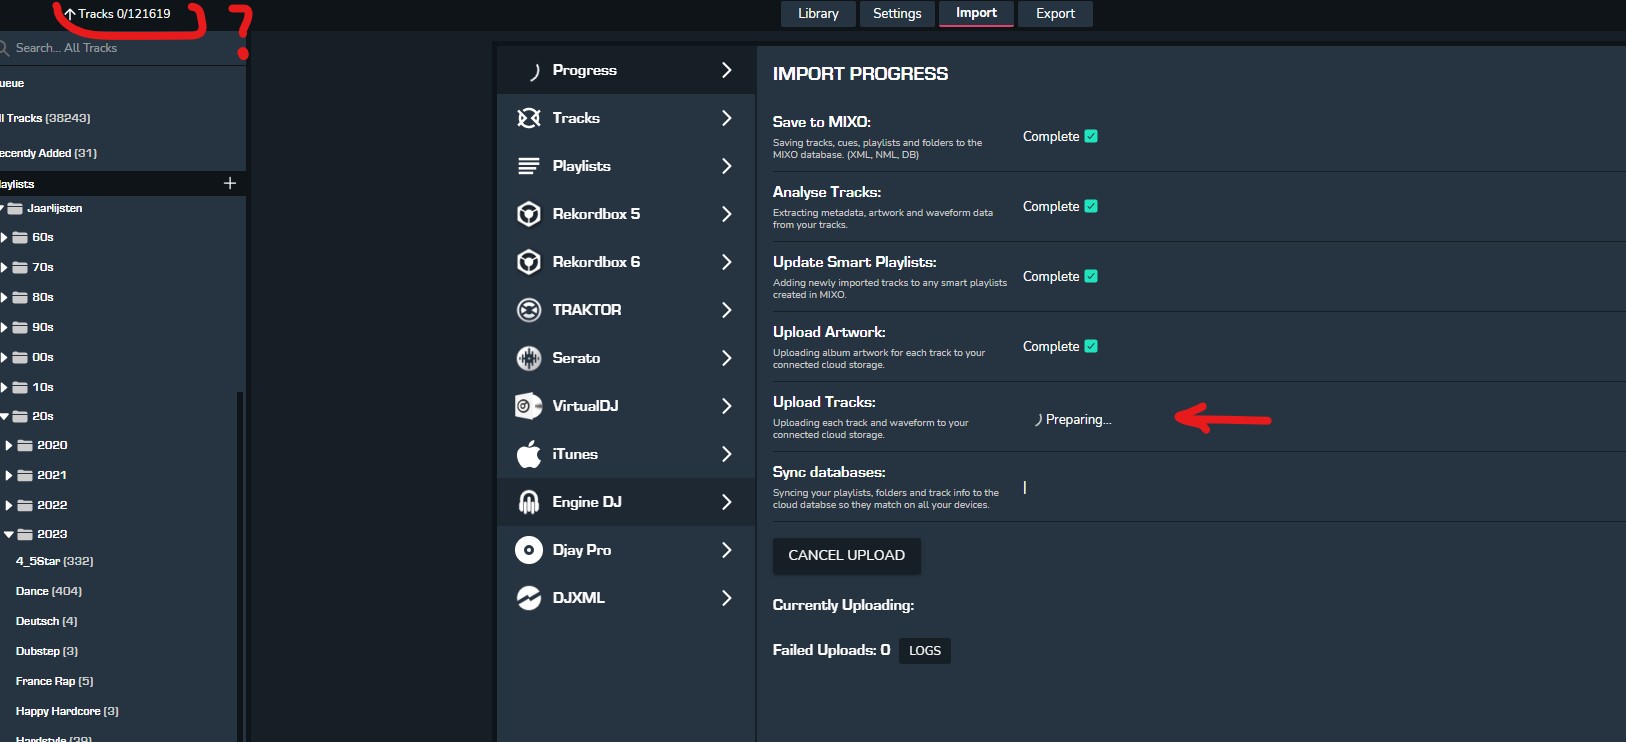Open the Settings tab

pos(897,14)
